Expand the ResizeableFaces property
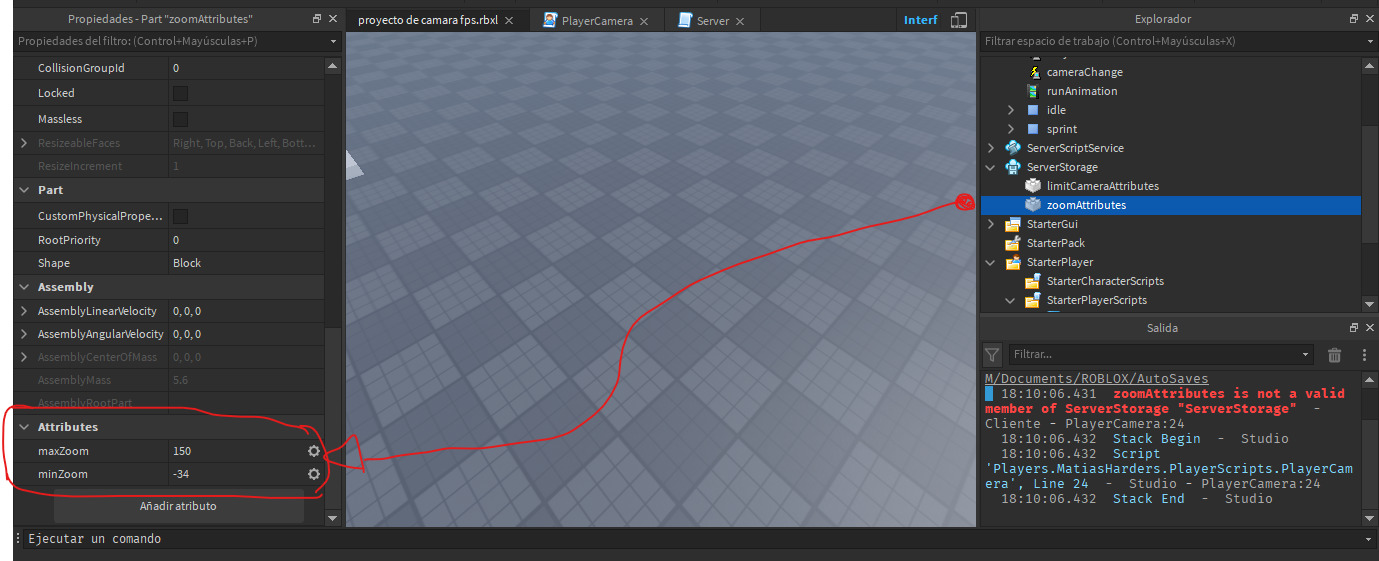Screen dimensions: 1379x561 24,143
